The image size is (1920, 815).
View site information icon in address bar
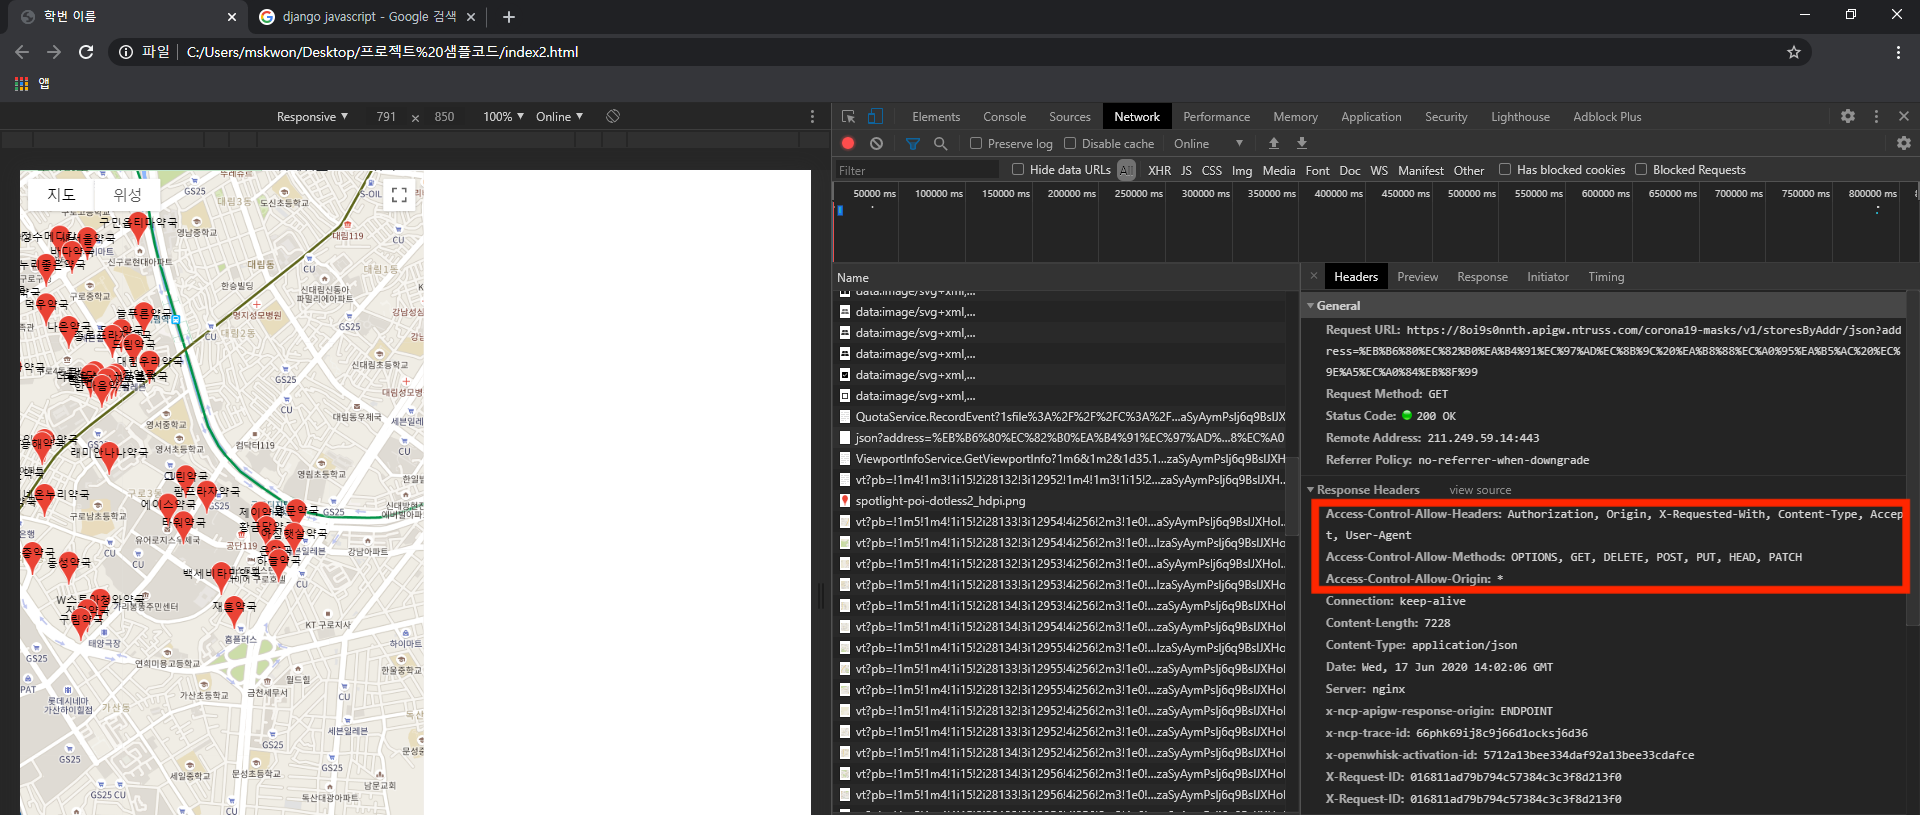tap(125, 52)
